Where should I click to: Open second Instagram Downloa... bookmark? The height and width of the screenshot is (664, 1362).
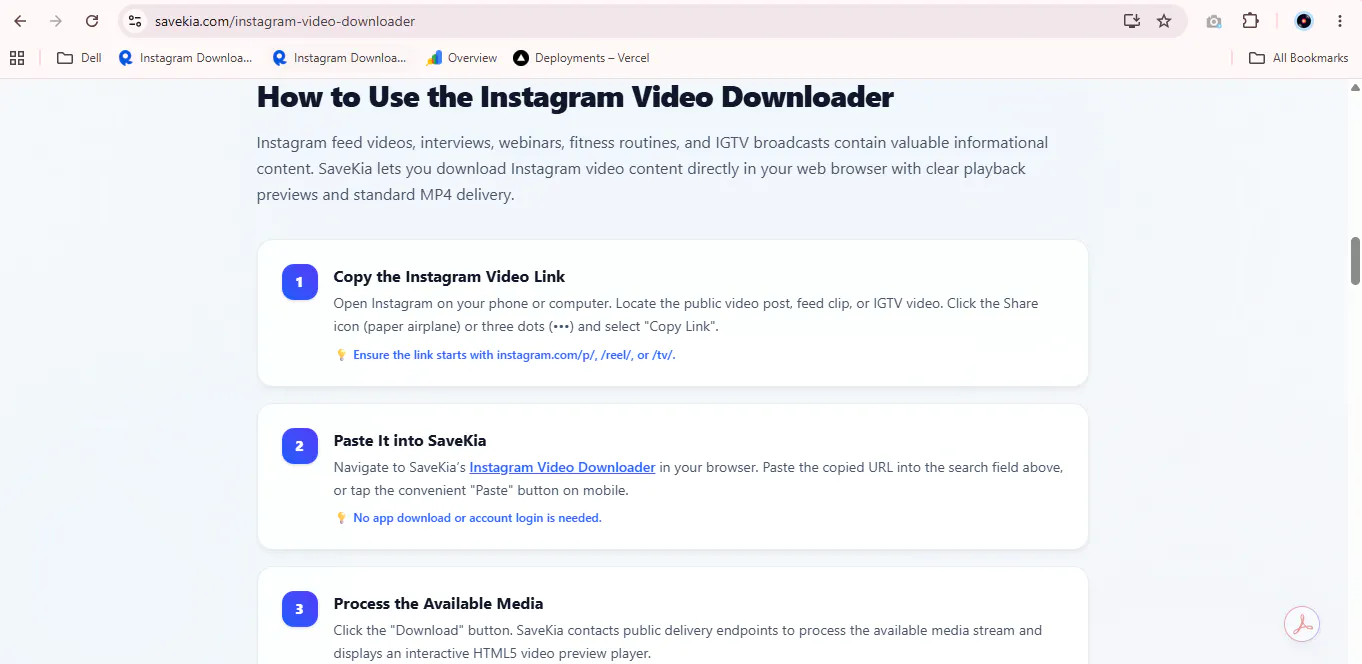pos(339,58)
